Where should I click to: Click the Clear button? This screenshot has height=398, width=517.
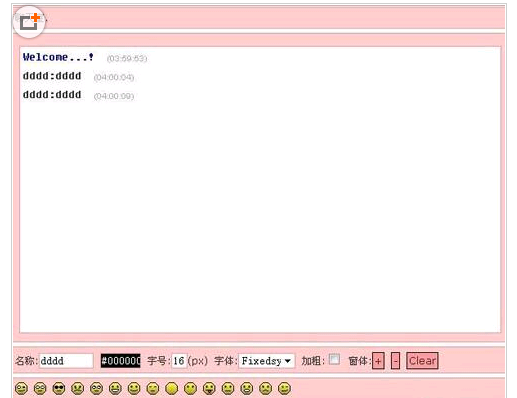pos(422,361)
